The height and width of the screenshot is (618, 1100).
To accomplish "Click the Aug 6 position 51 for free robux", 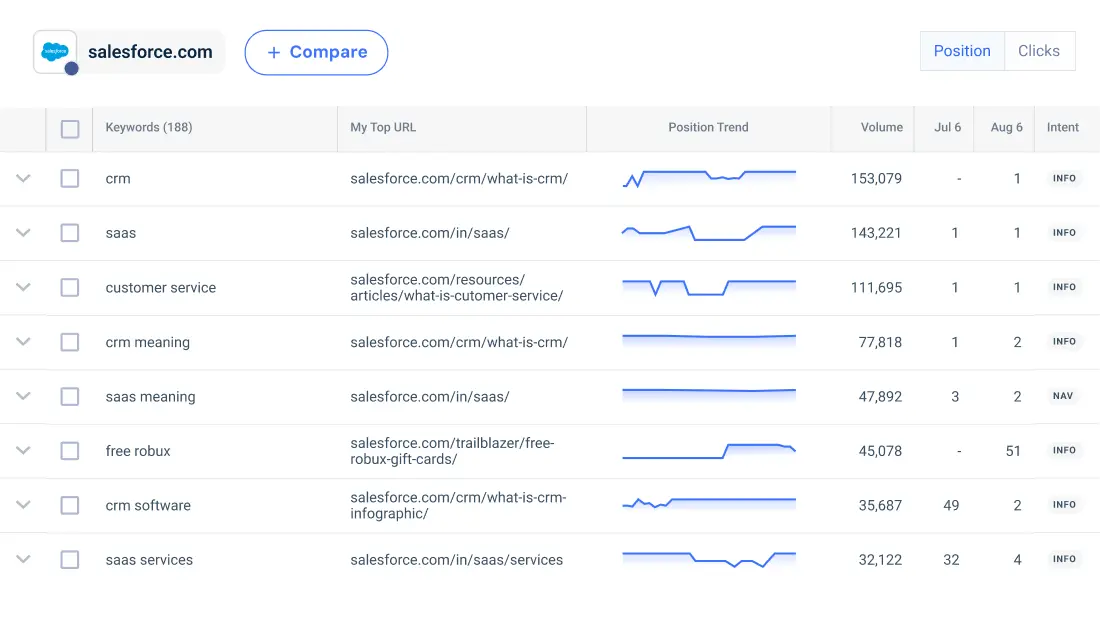I will click(1013, 451).
